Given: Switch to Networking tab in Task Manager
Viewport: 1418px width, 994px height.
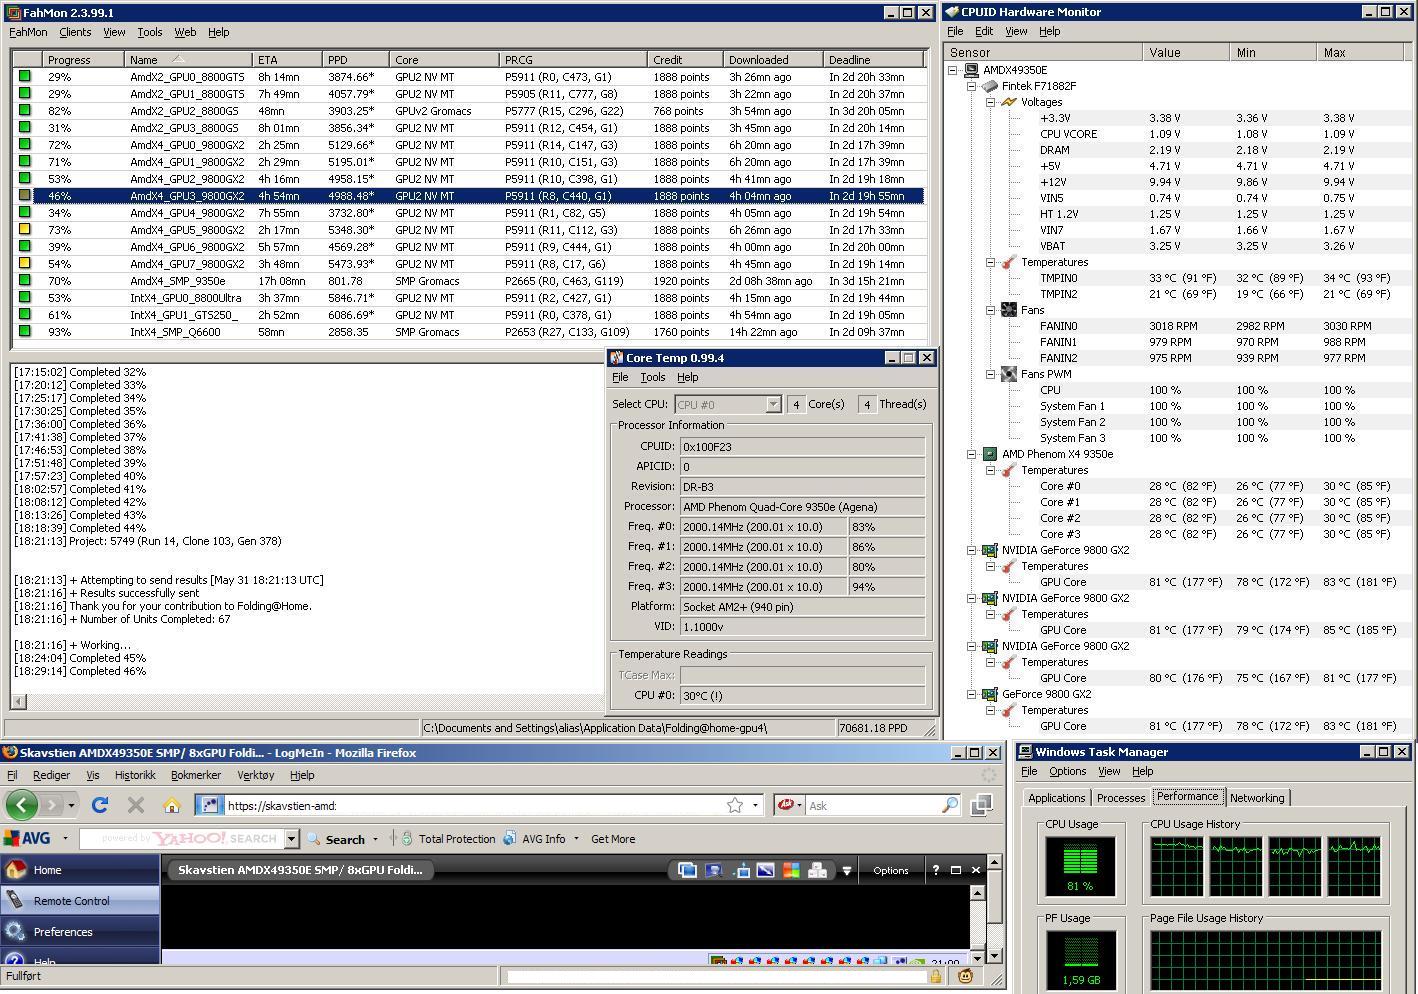Looking at the screenshot, I should [x=1257, y=798].
